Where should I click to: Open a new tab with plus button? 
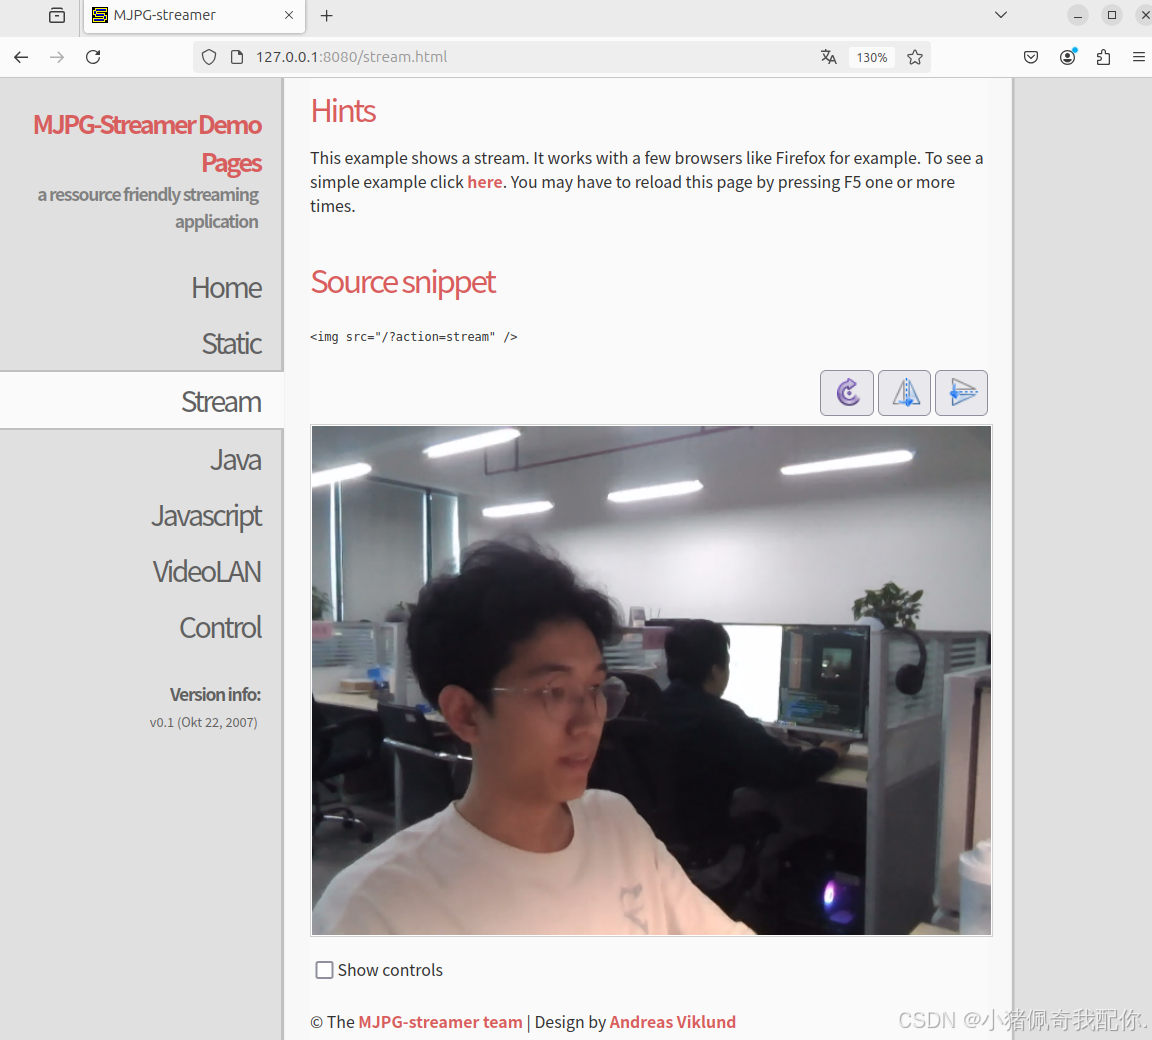[327, 15]
